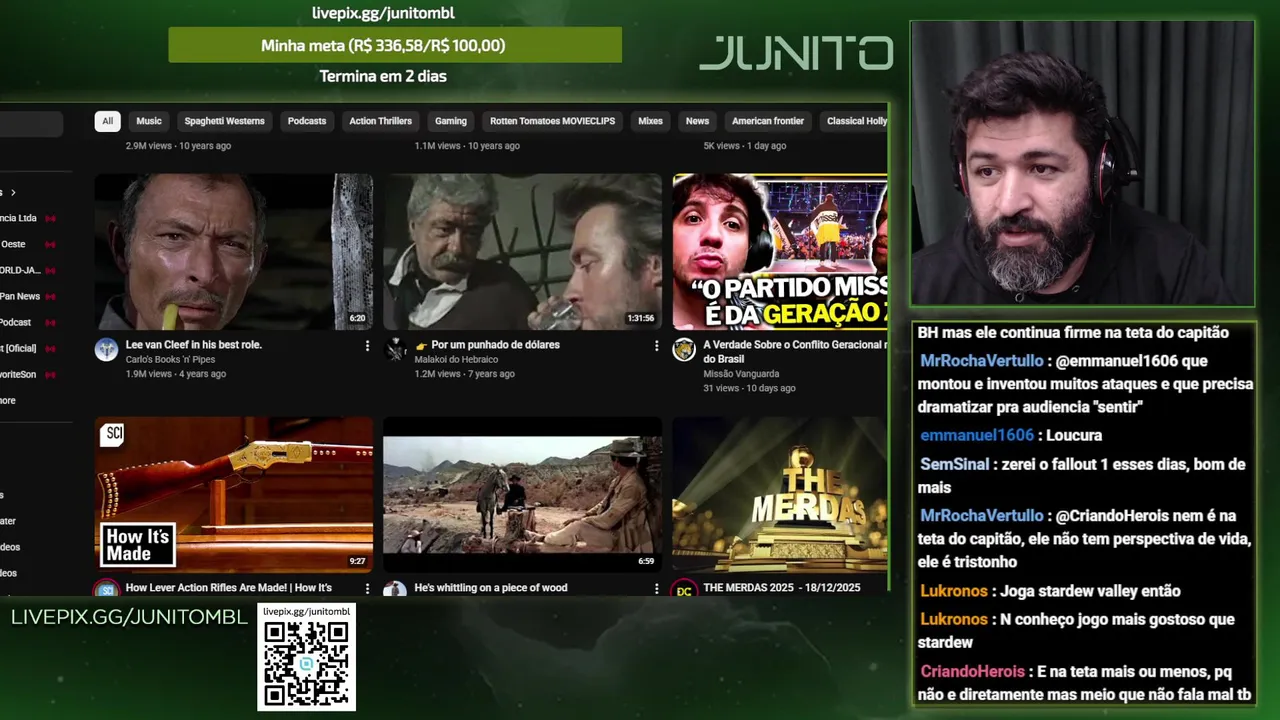Open Malakoi do Hebraico channel avatar
Viewport: 1280px width, 720px height.
tap(395, 349)
